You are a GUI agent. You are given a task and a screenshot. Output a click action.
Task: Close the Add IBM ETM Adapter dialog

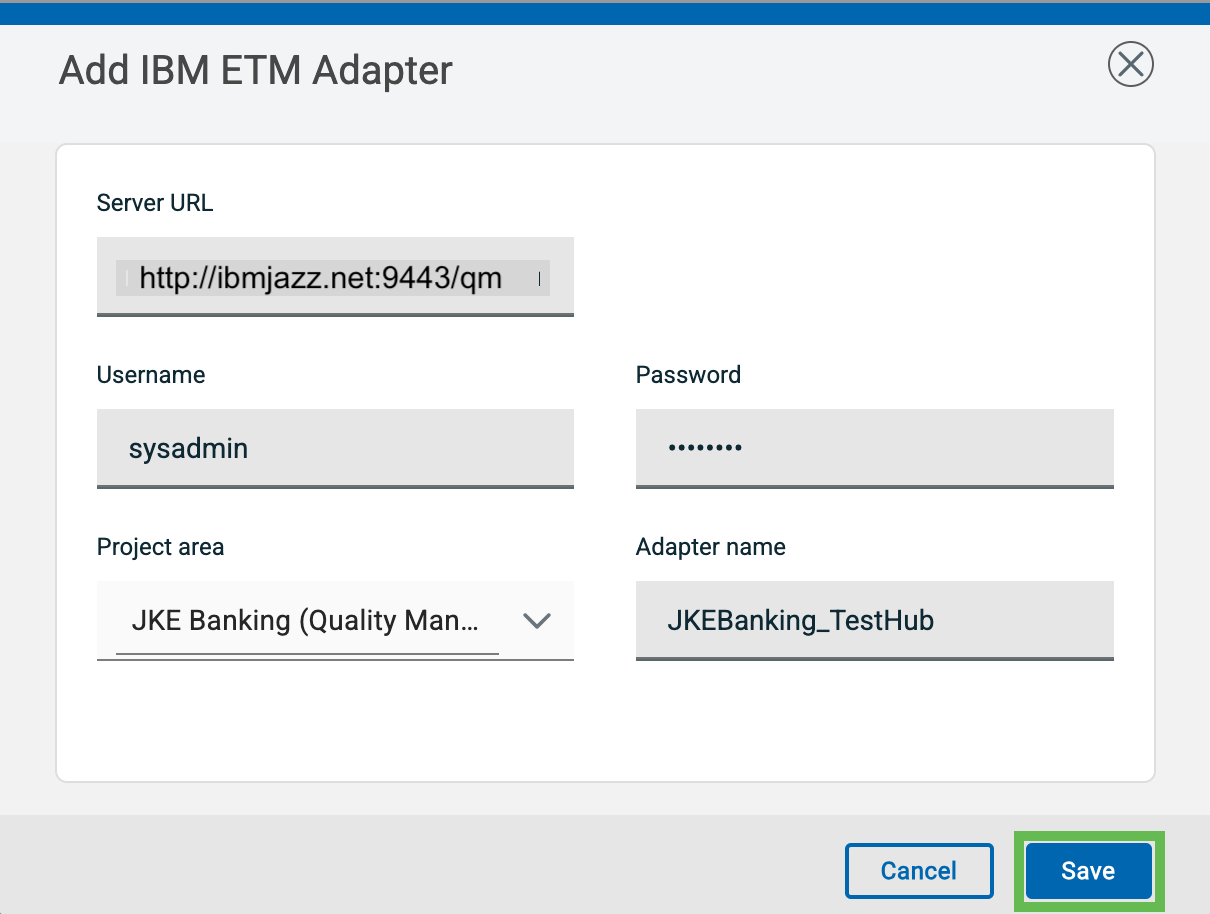coord(1131,65)
